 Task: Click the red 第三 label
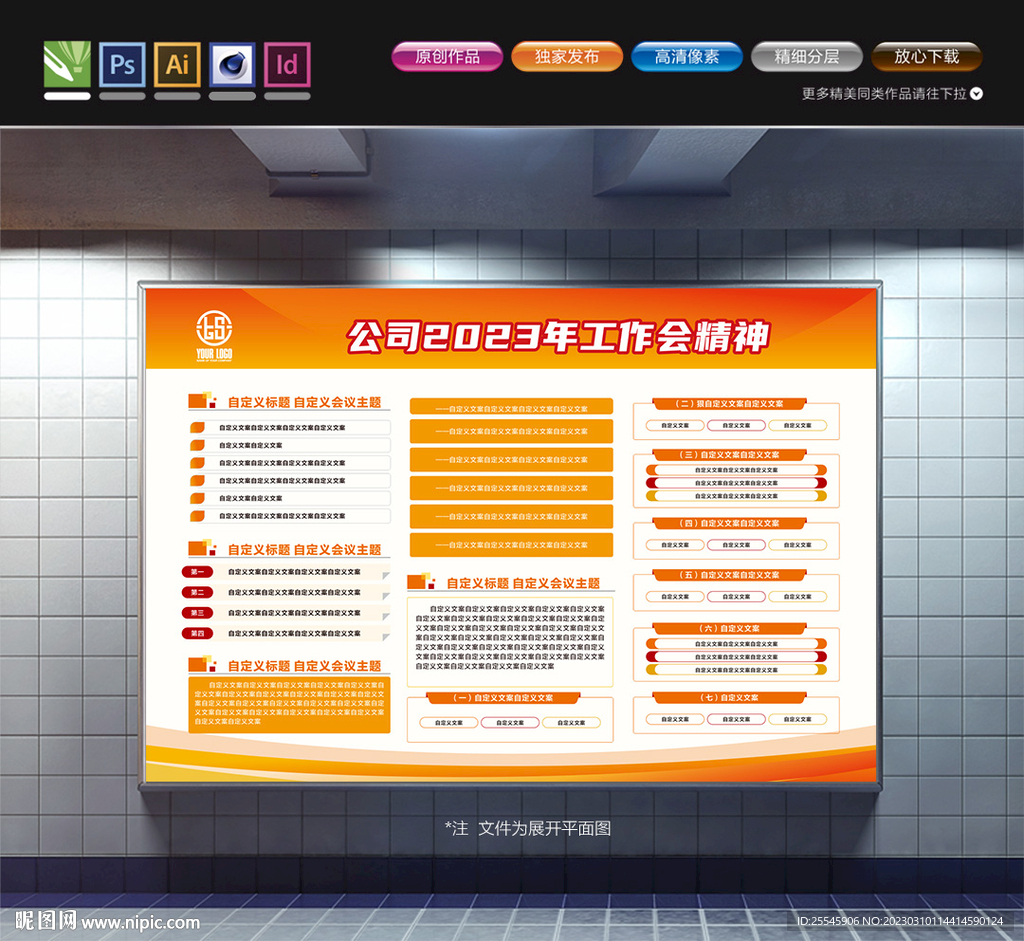(x=197, y=613)
